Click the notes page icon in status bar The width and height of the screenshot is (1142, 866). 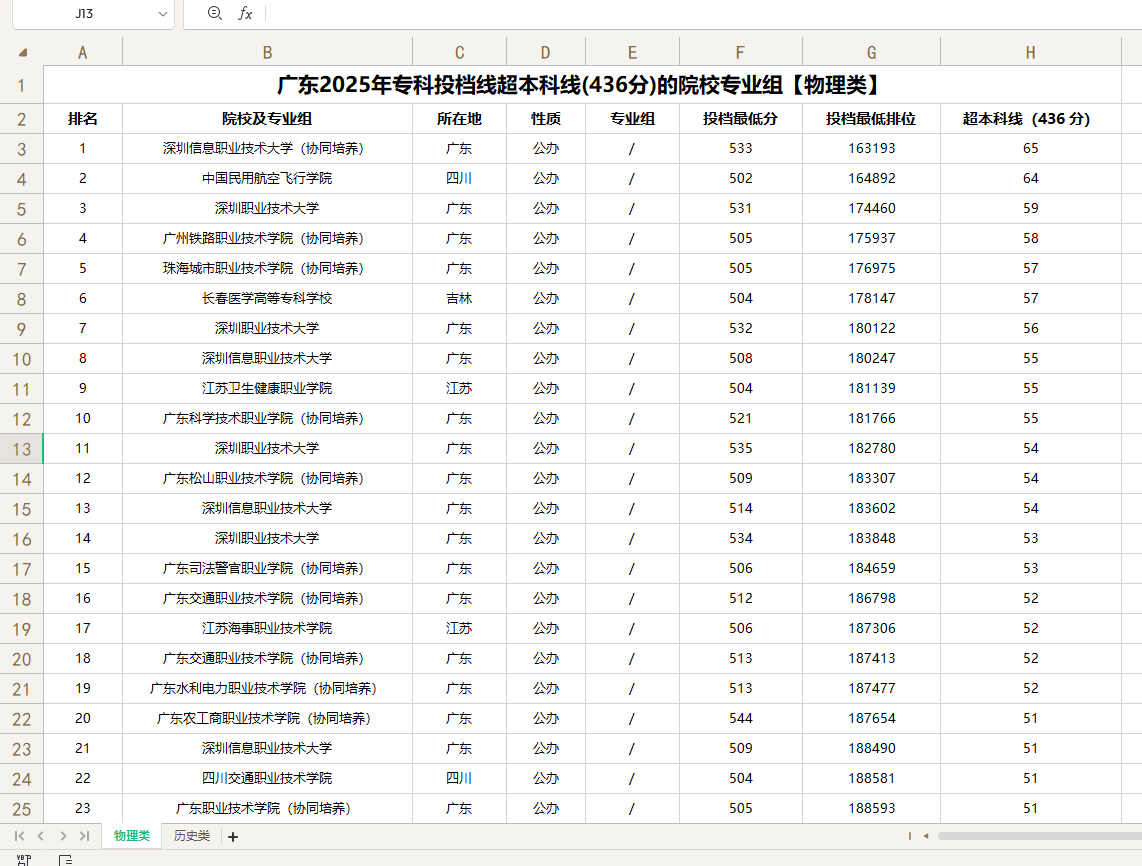(x=66, y=858)
